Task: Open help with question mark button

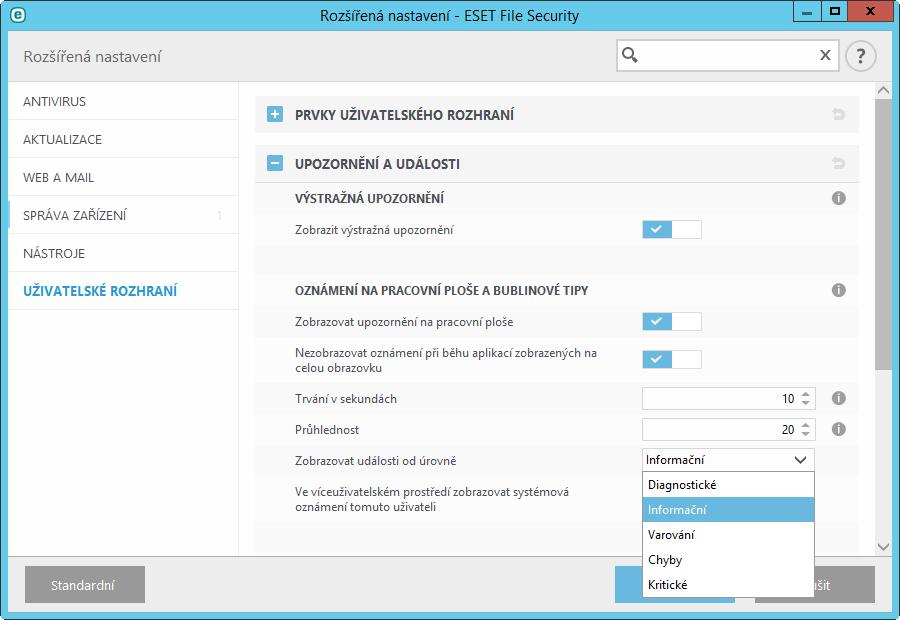Action: pos(860,56)
